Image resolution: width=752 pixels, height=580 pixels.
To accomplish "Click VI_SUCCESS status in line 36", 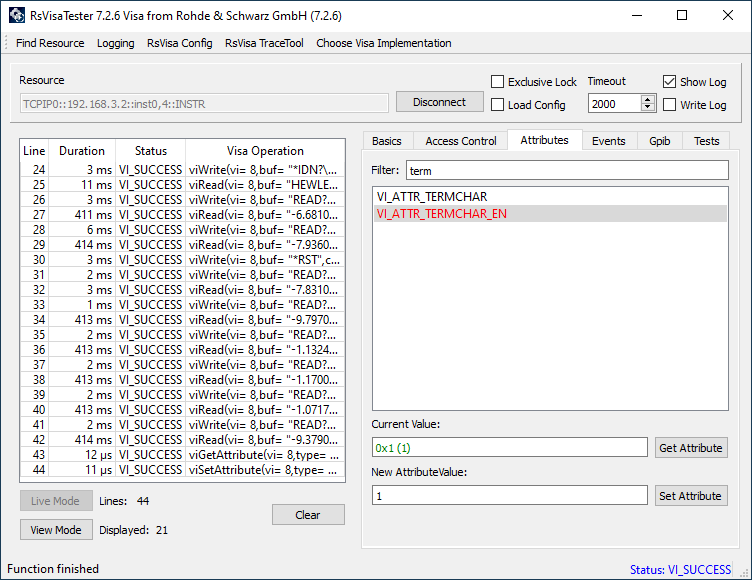I will tap(151, 350).
